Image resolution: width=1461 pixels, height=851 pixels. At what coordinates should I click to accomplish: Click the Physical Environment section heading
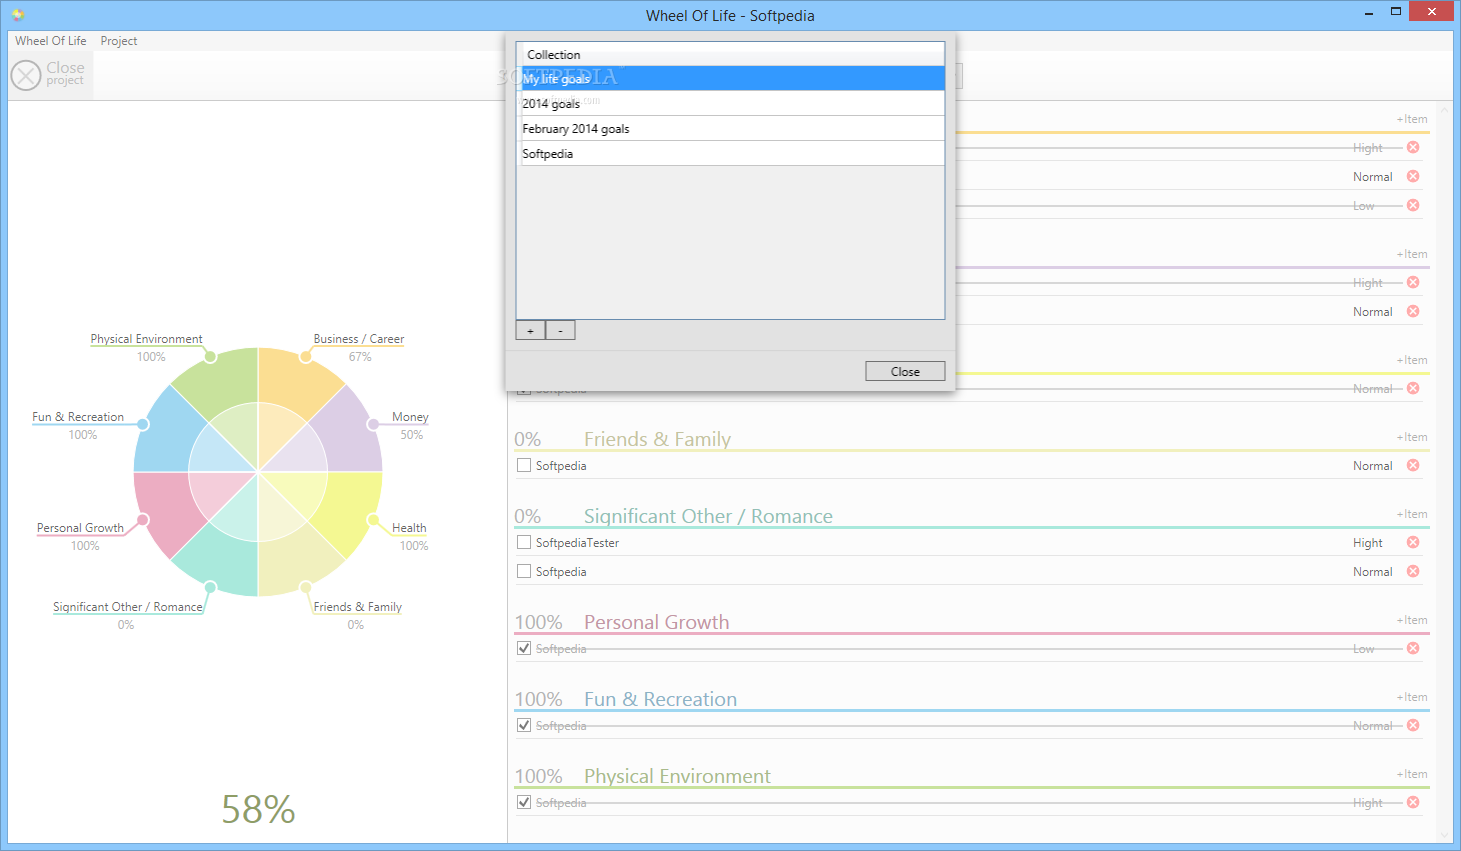click(677, 776)
